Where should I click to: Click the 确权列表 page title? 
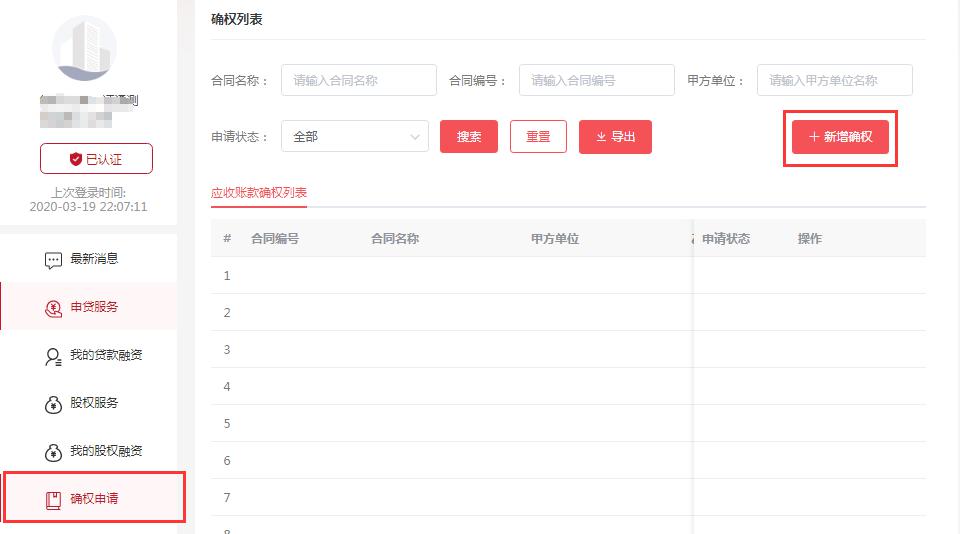point(236,20)
